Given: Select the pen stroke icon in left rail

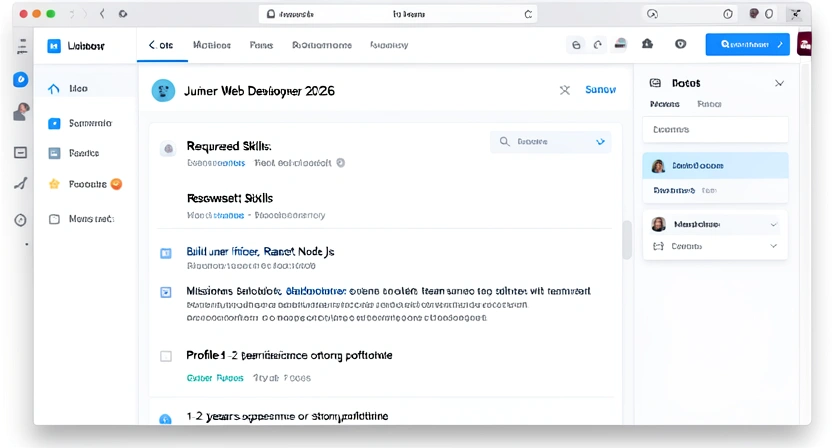Looking at the screenshot, I should pos(21,184).
